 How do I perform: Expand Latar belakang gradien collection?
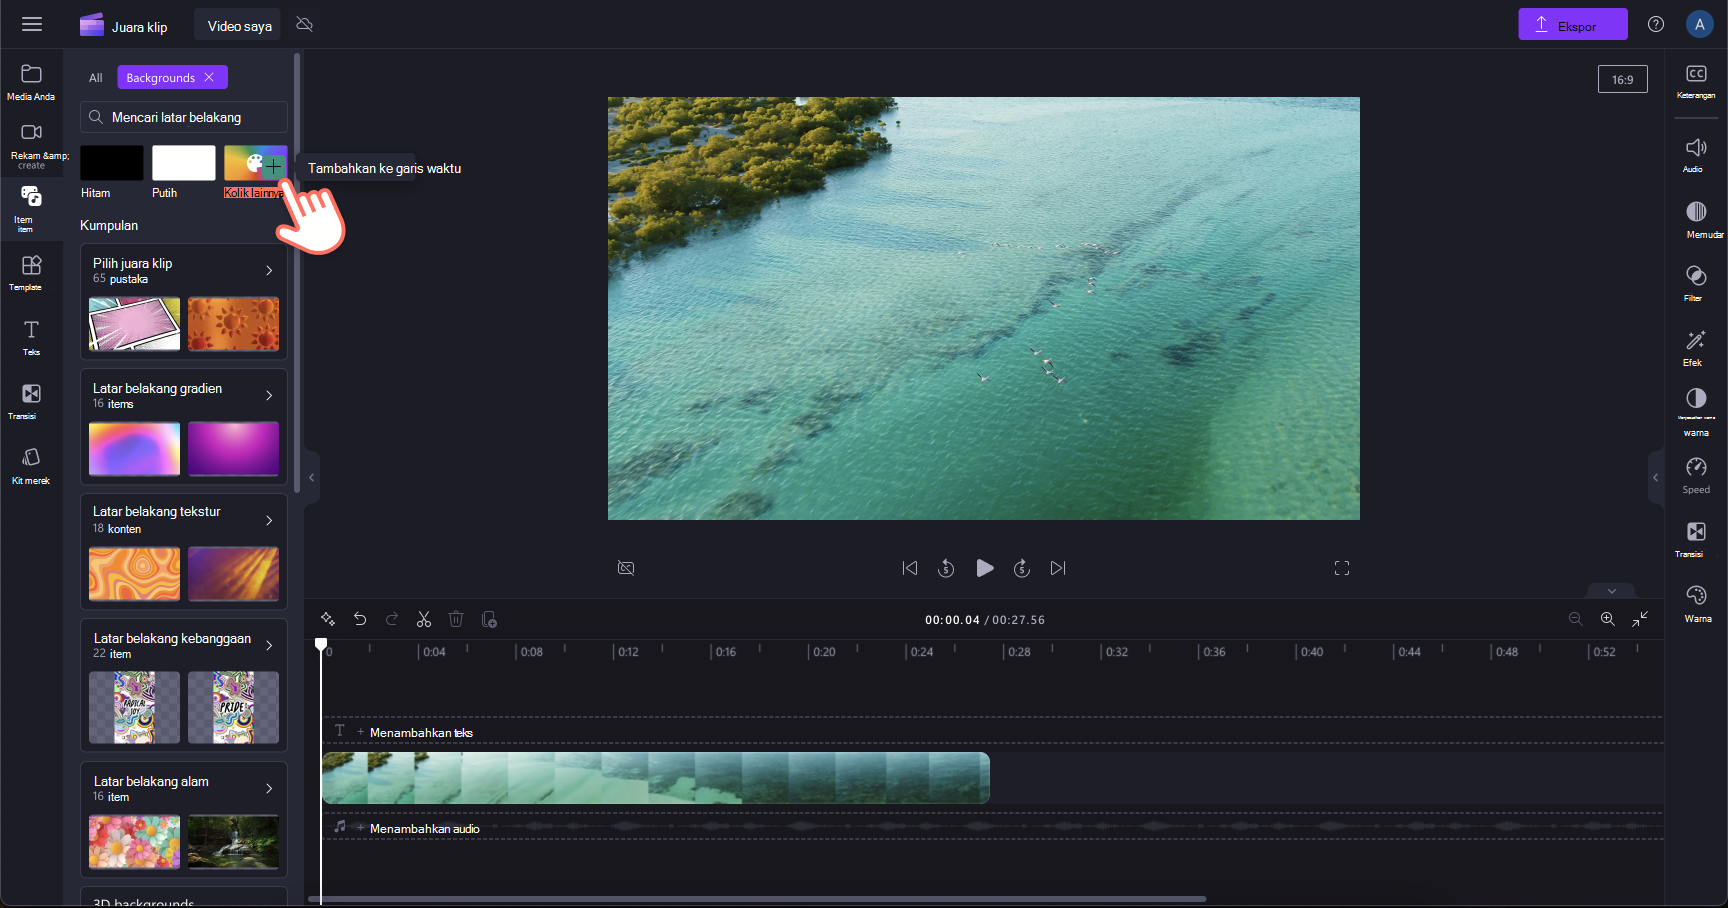tap(269, 395)
